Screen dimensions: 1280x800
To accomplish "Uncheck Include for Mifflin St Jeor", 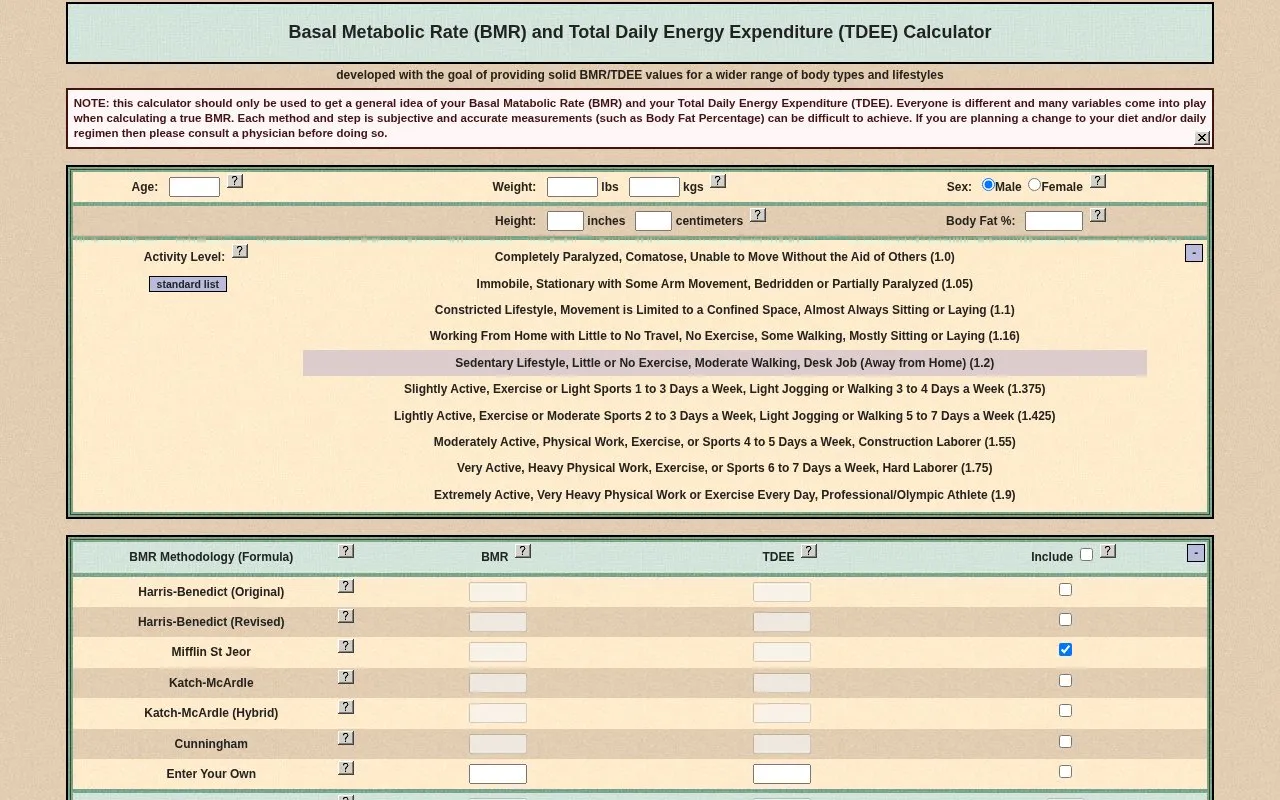I will pos(1065,650).
